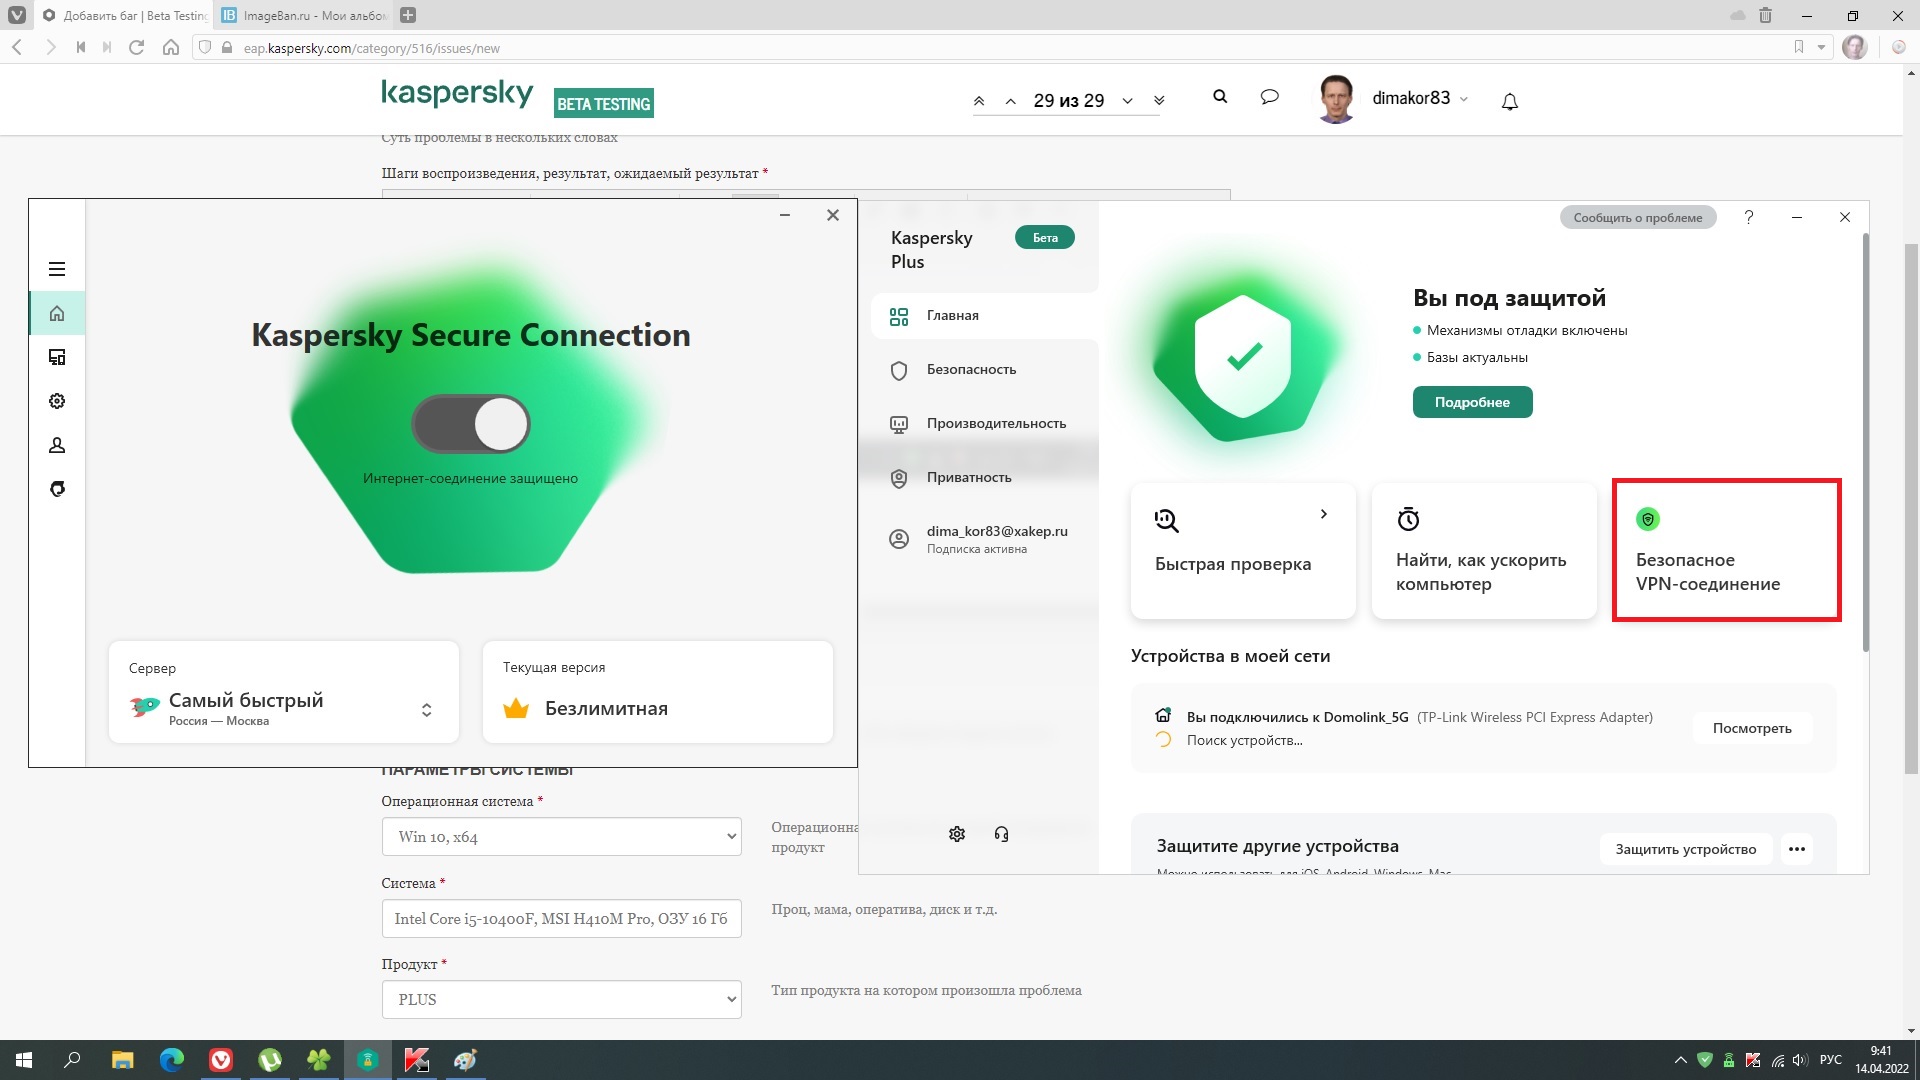The width and height of the screenshot is (1920, 1080).
Task: Click the Система input field
Action: click(x=561, y=919)
